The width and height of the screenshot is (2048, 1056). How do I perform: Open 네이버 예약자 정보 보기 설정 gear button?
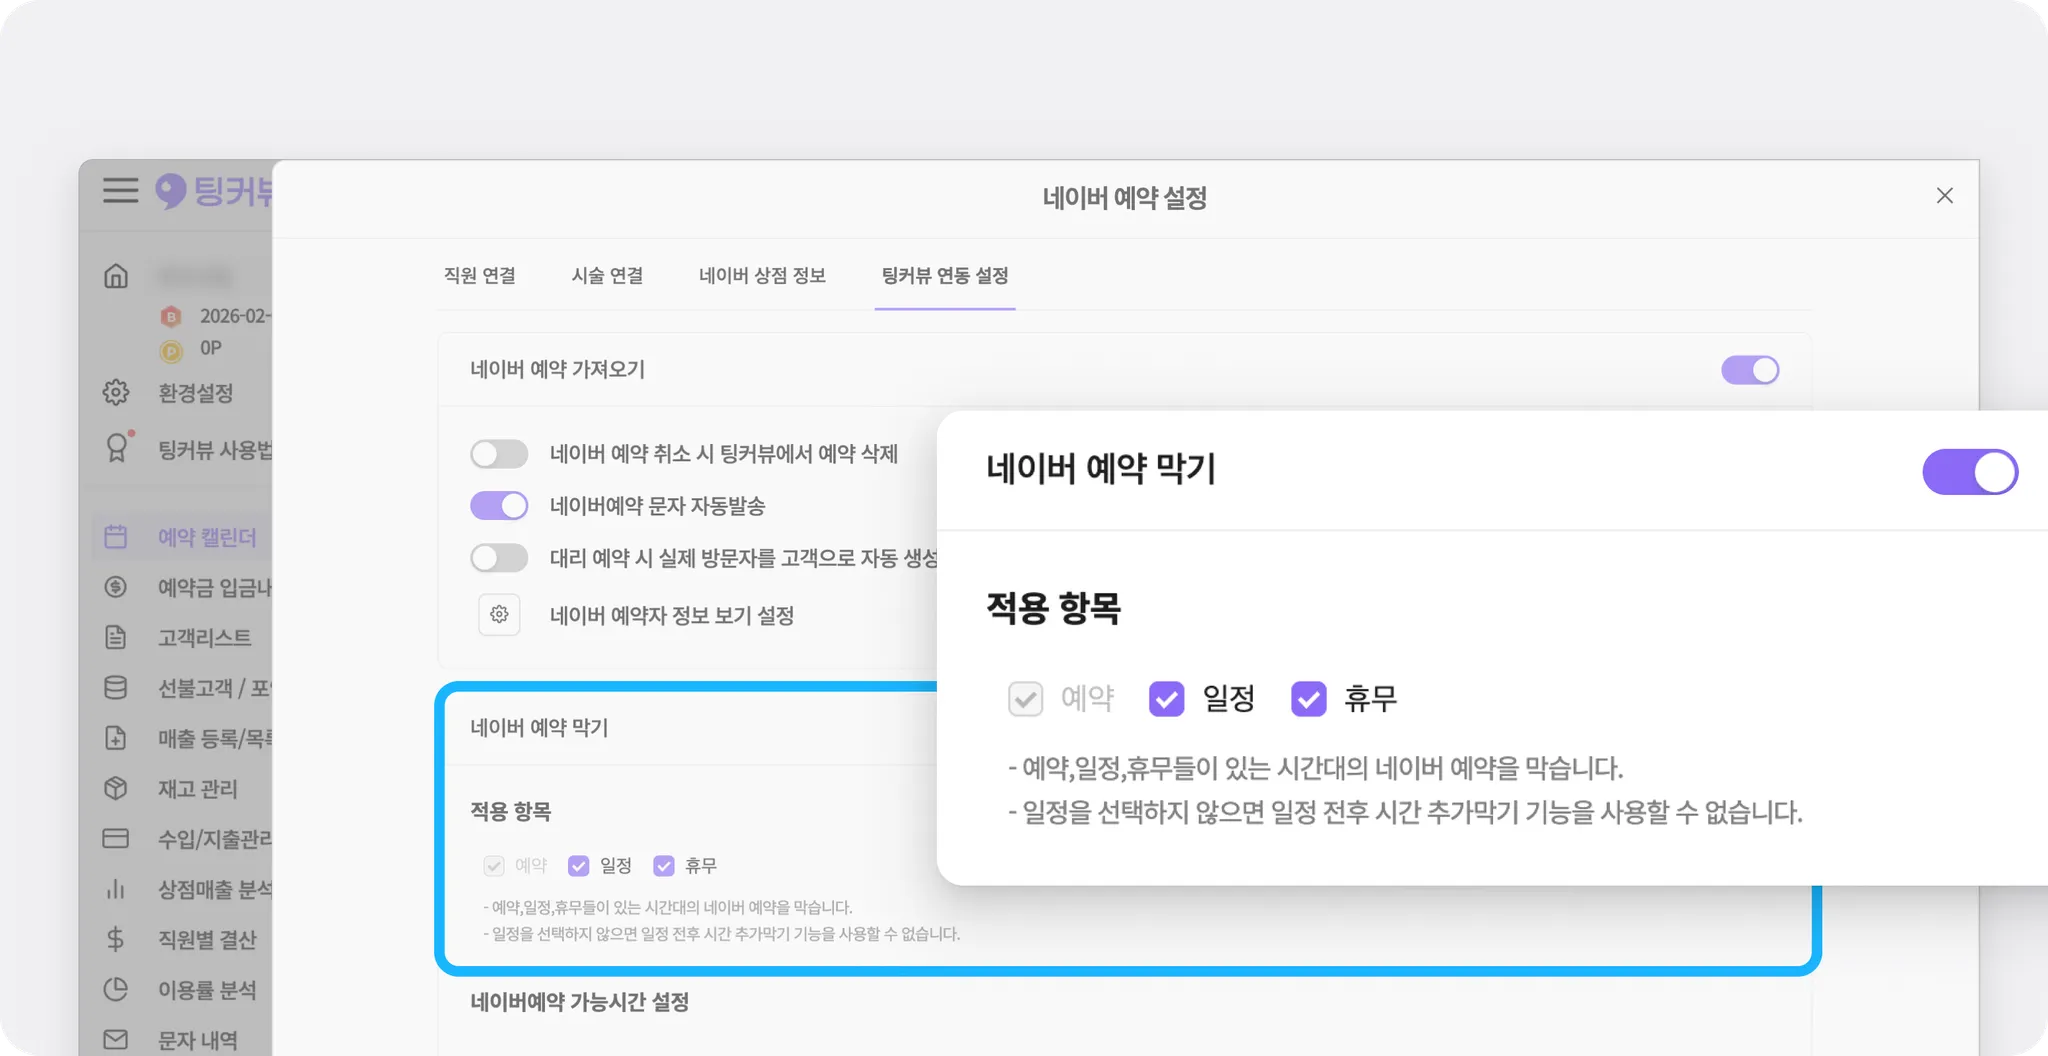(499, 615)
